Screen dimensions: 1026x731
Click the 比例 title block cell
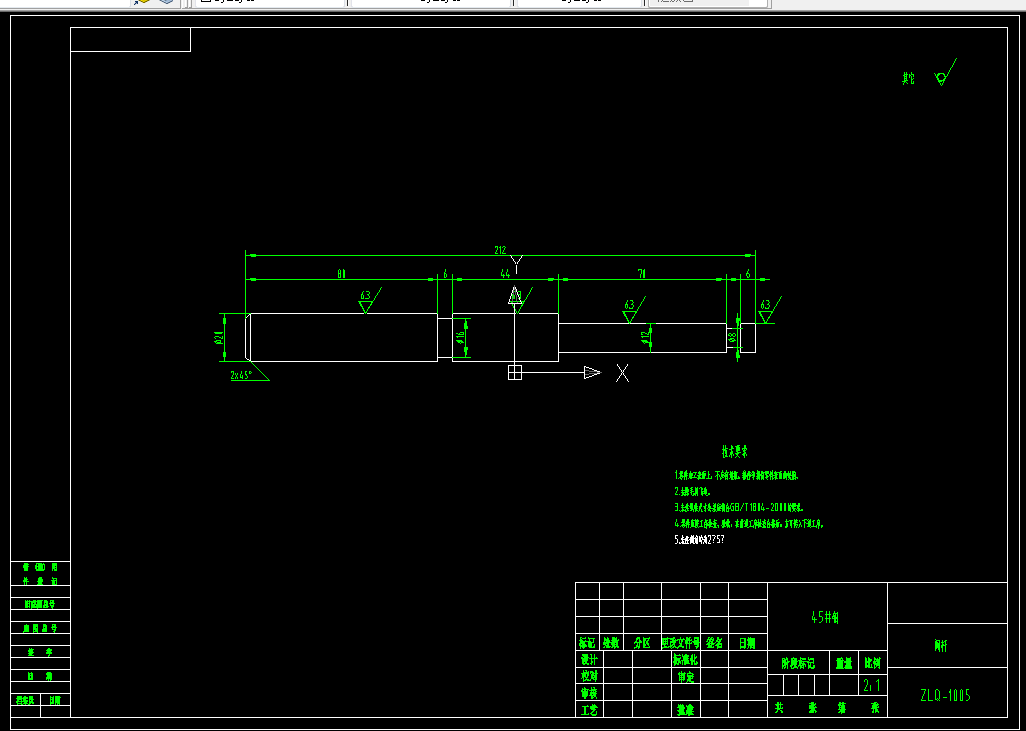coord(872,663)
